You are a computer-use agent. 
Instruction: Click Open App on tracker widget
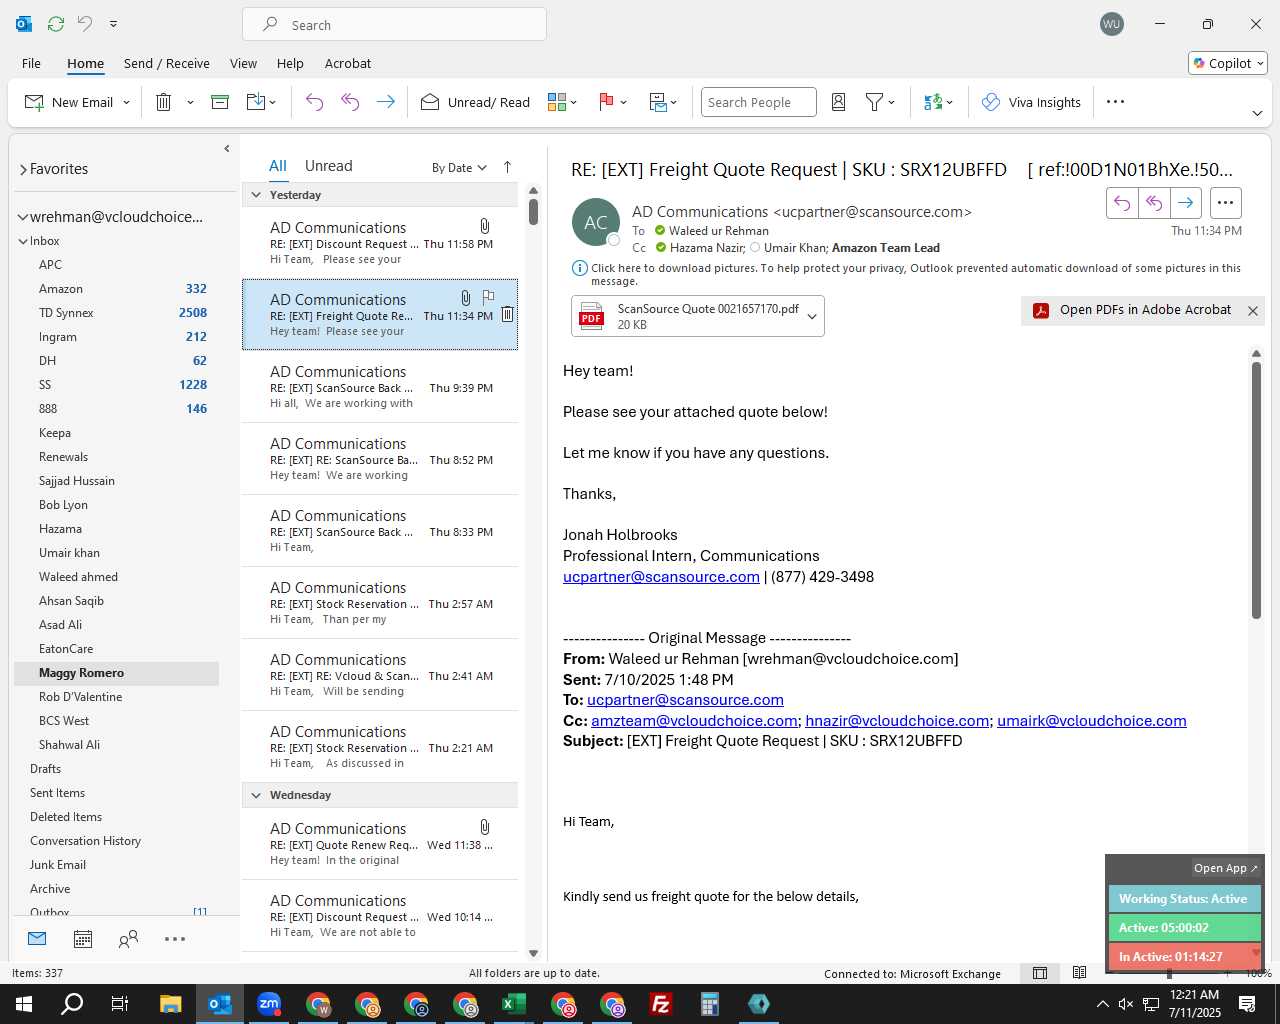[x=1225, y=868]
